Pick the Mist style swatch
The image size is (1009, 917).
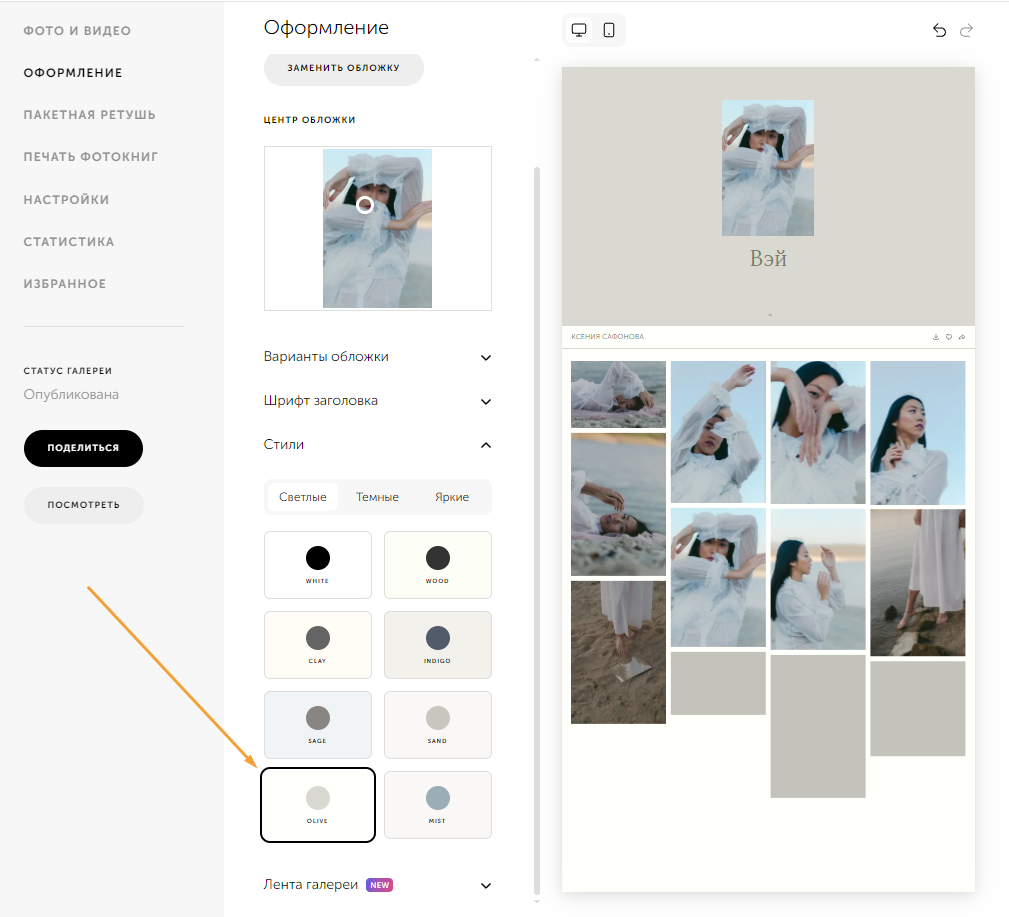pyautogui.click(x=438, y=804)
